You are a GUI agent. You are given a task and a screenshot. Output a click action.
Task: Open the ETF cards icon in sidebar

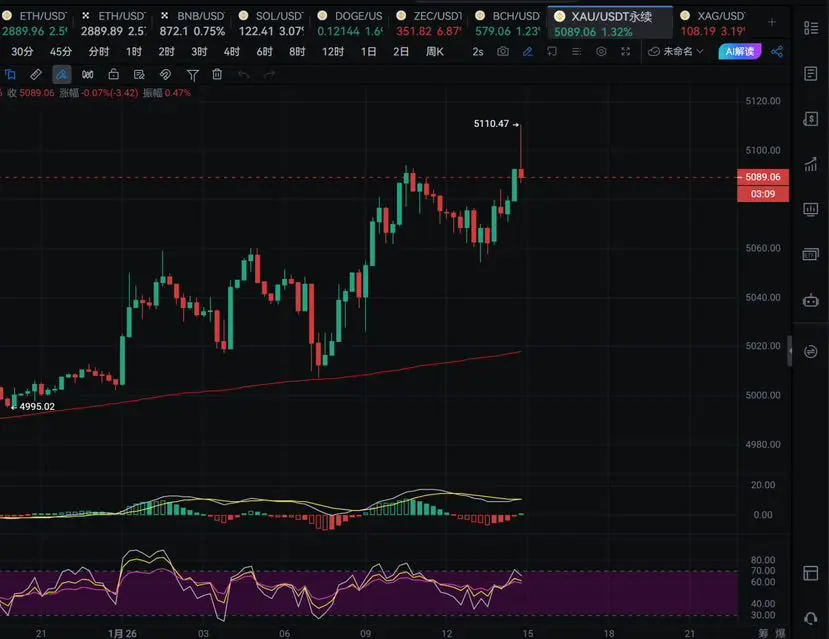pos(810,255)
